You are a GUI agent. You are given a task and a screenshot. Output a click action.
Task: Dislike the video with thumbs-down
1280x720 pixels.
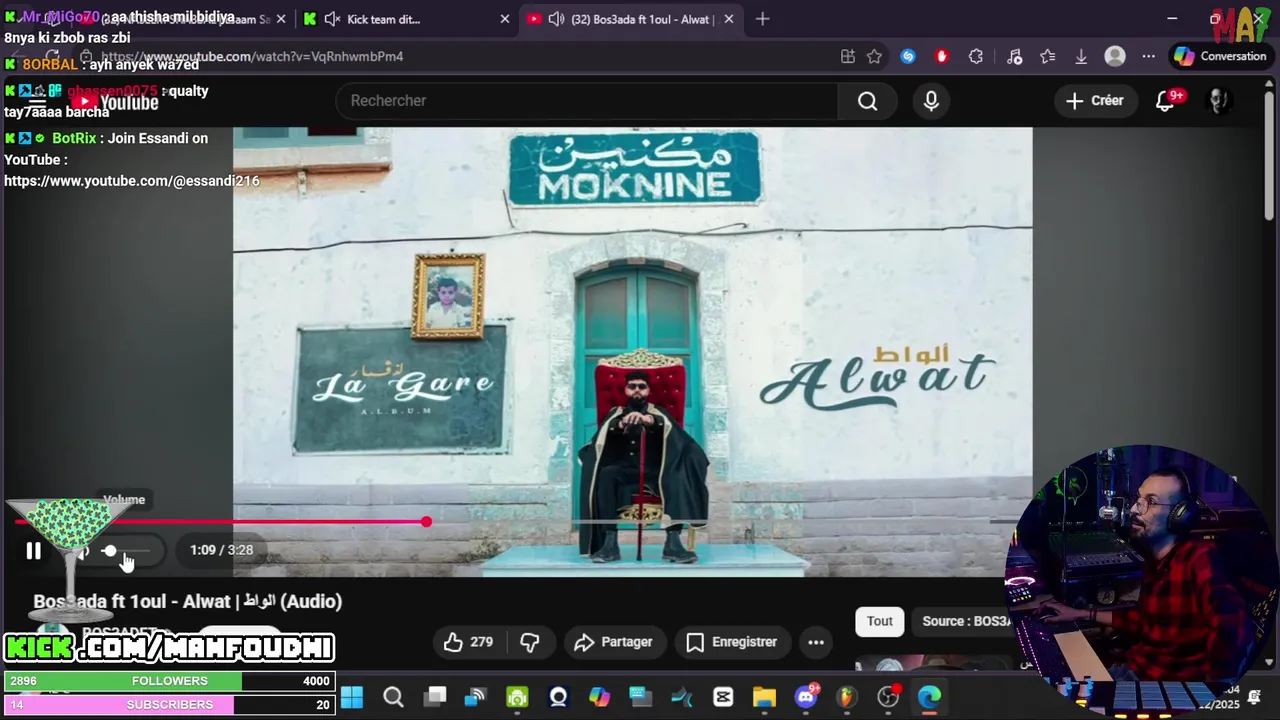click(x=530, y=642)
